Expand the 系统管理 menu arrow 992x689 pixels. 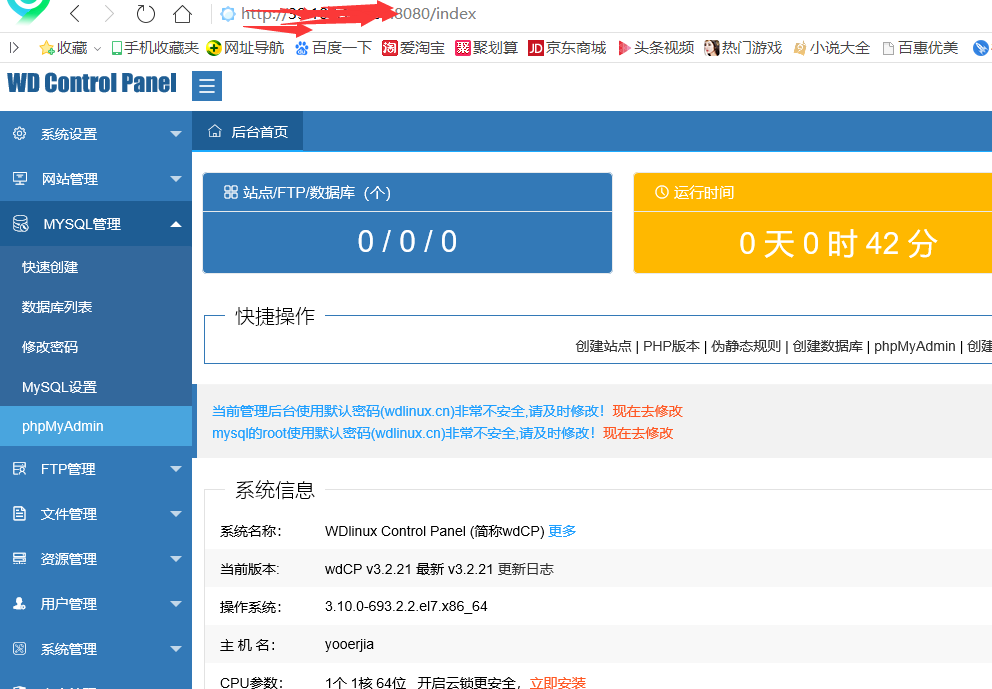pos(176,649)
